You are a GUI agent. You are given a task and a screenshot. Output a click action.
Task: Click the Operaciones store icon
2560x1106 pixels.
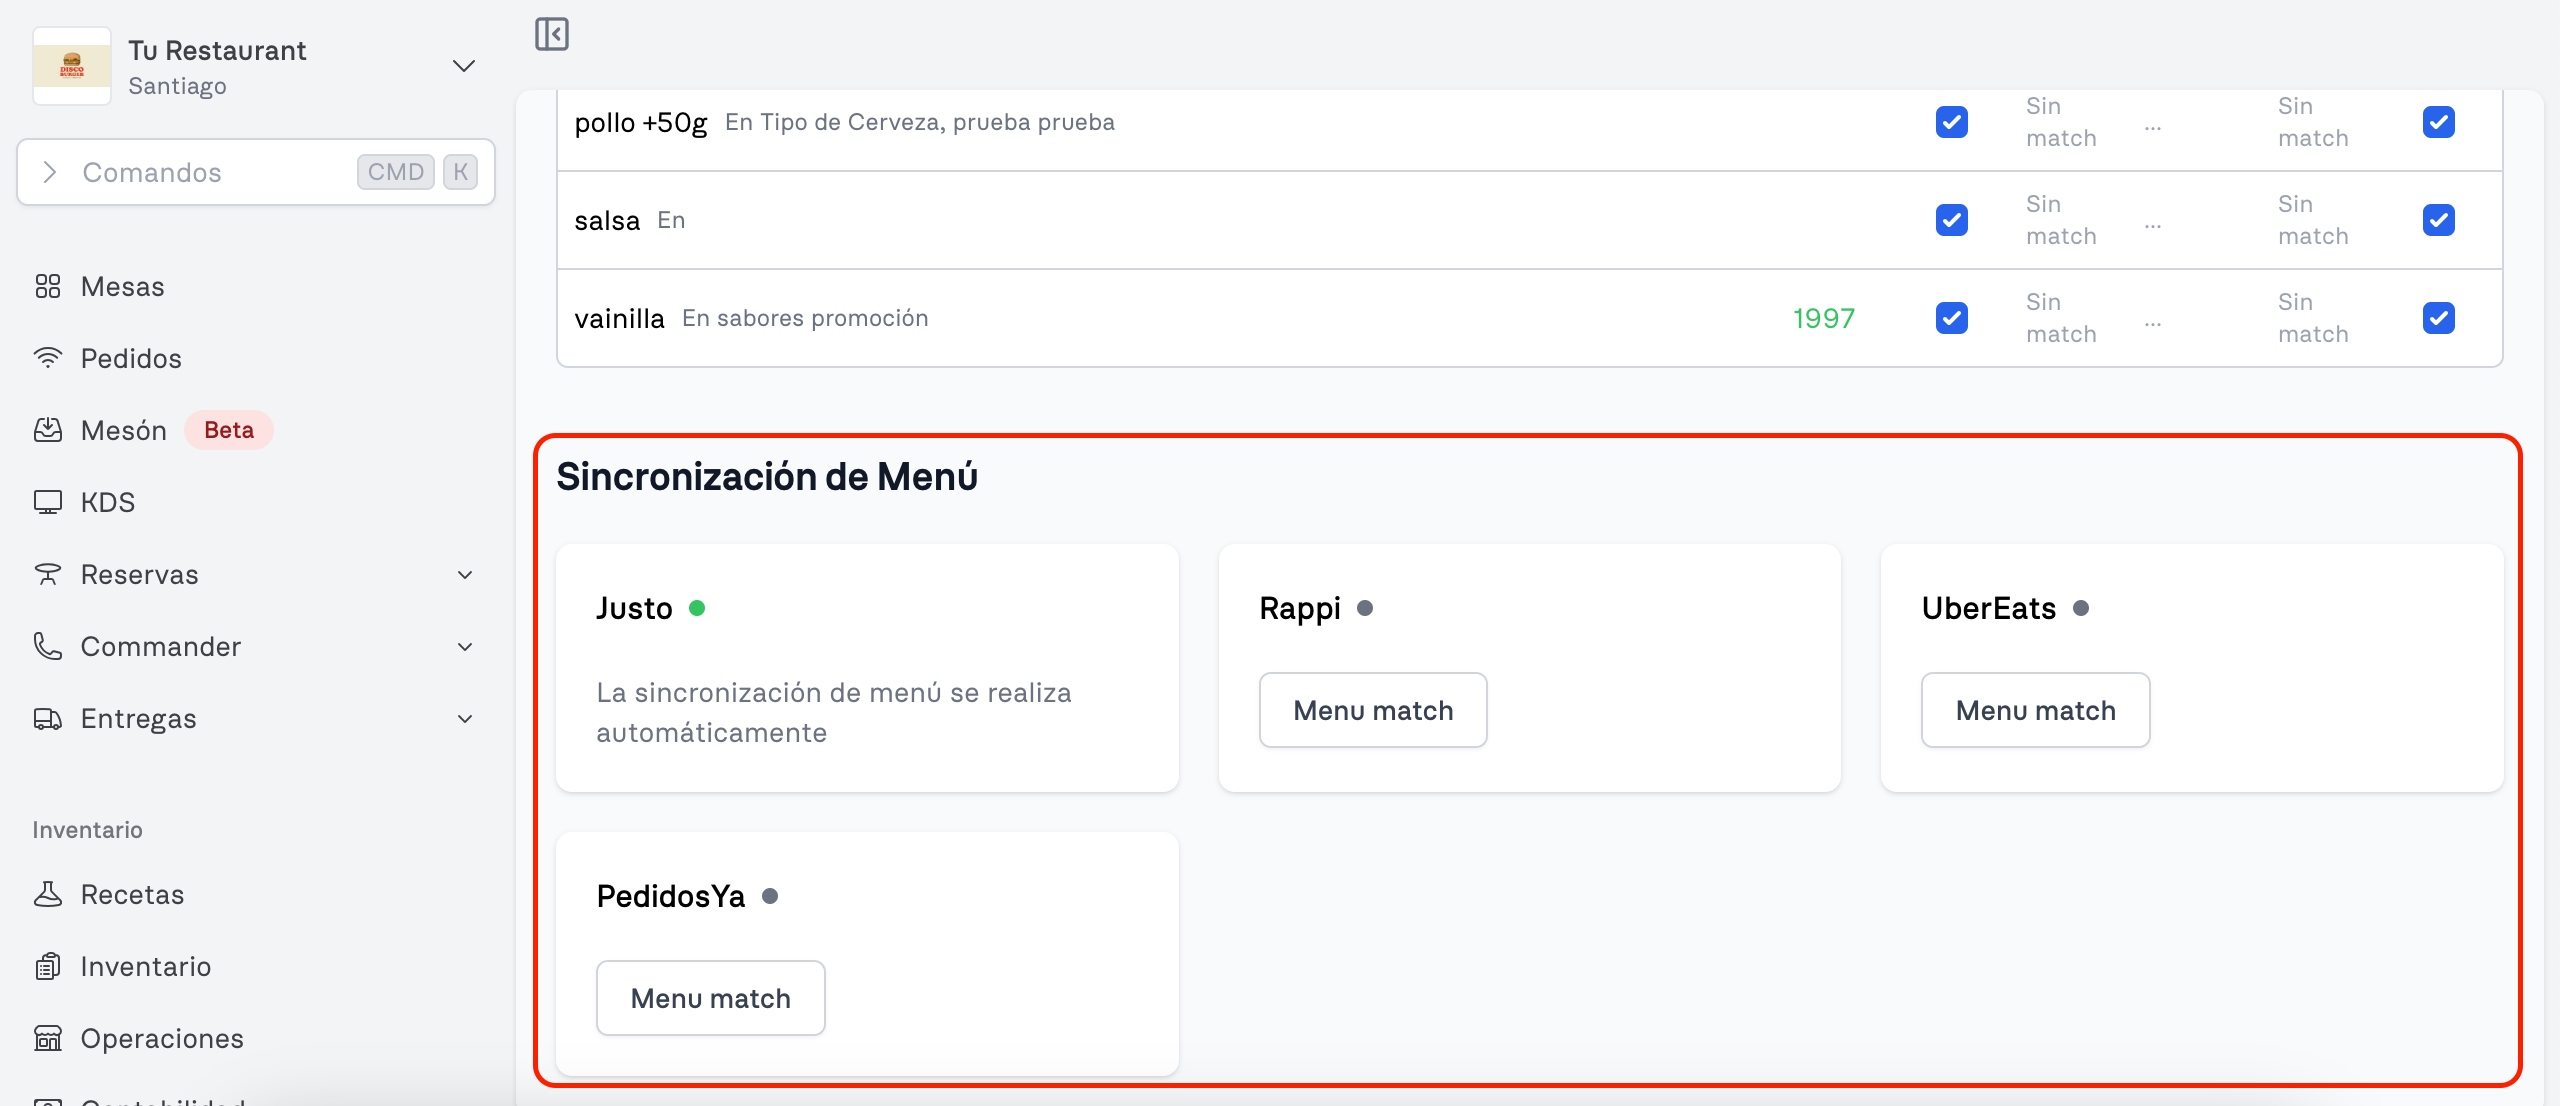point(48,1038)
